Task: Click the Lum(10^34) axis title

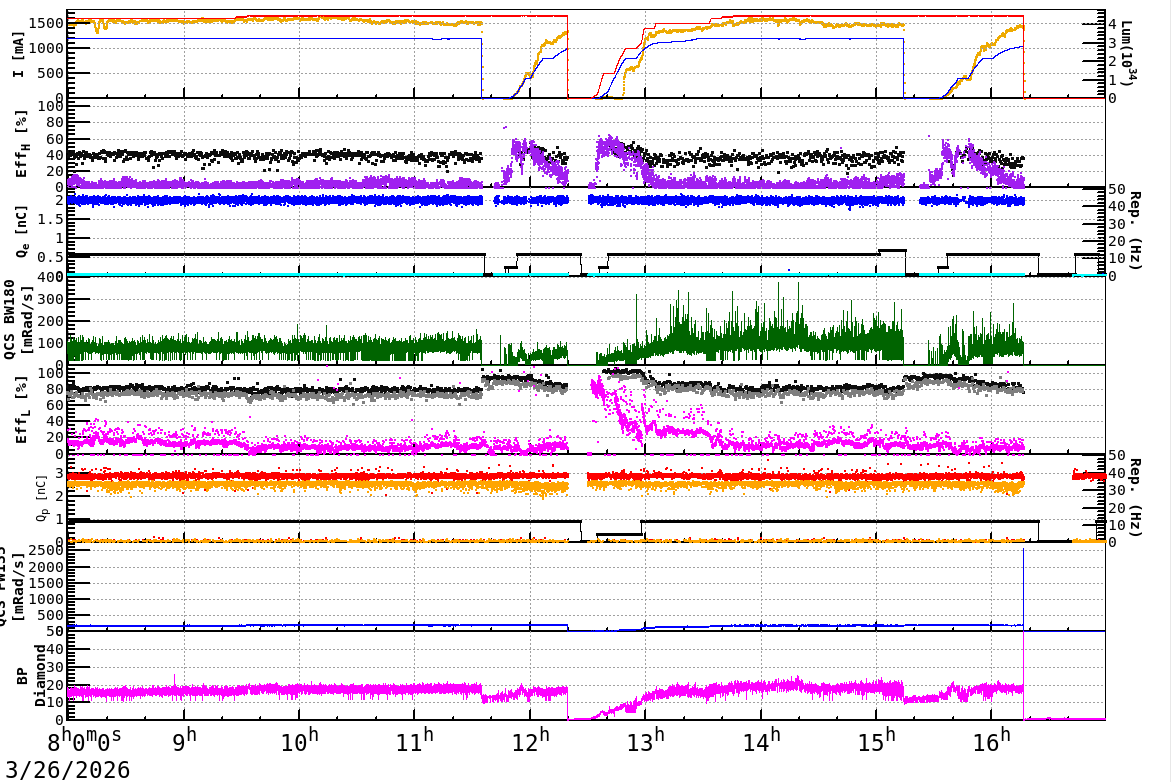Action: 1130,52
